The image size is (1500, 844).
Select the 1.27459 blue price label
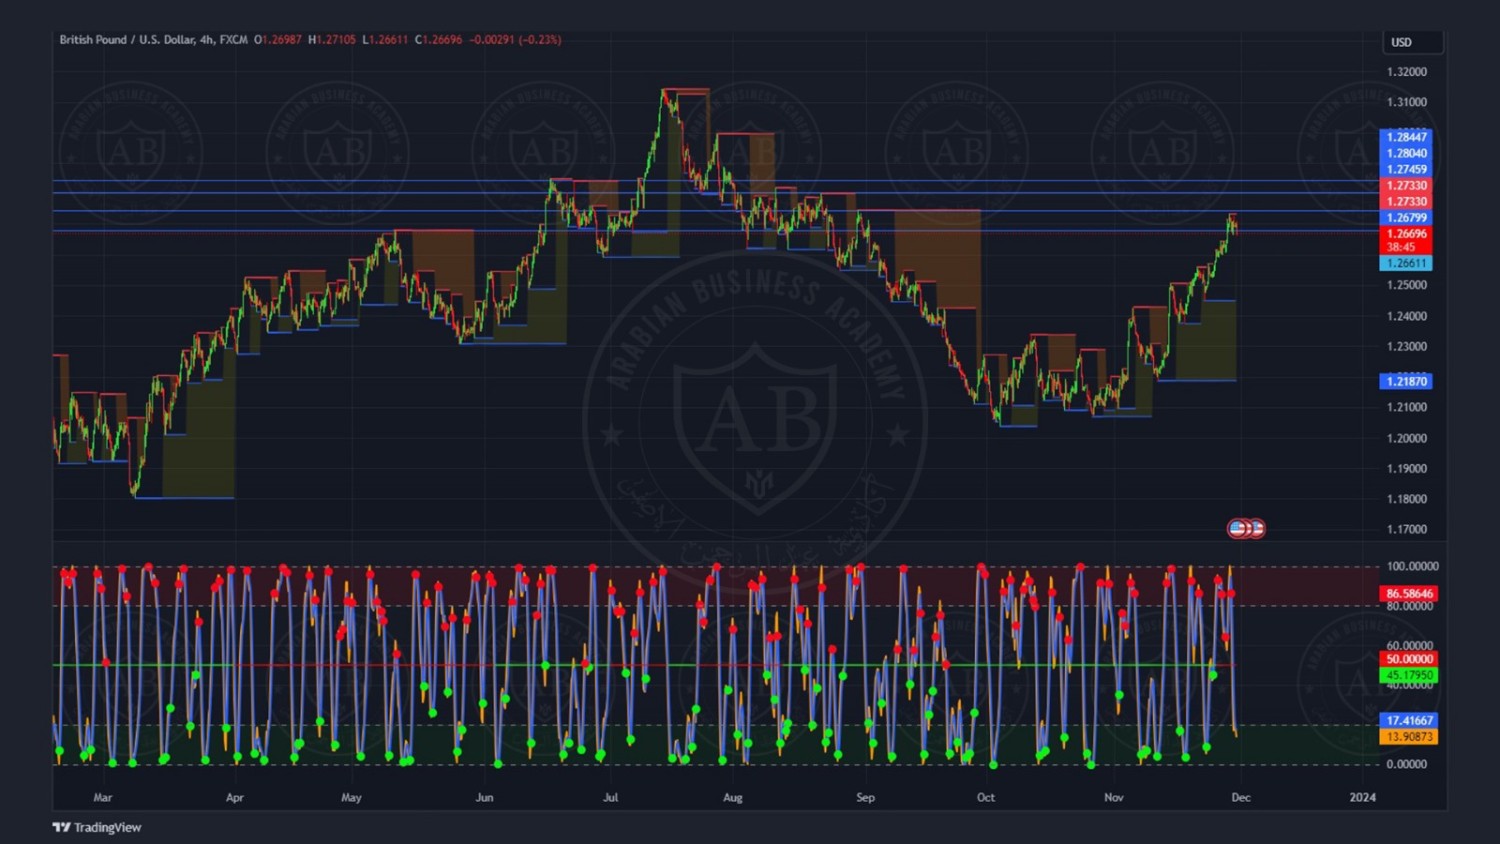1406,169
